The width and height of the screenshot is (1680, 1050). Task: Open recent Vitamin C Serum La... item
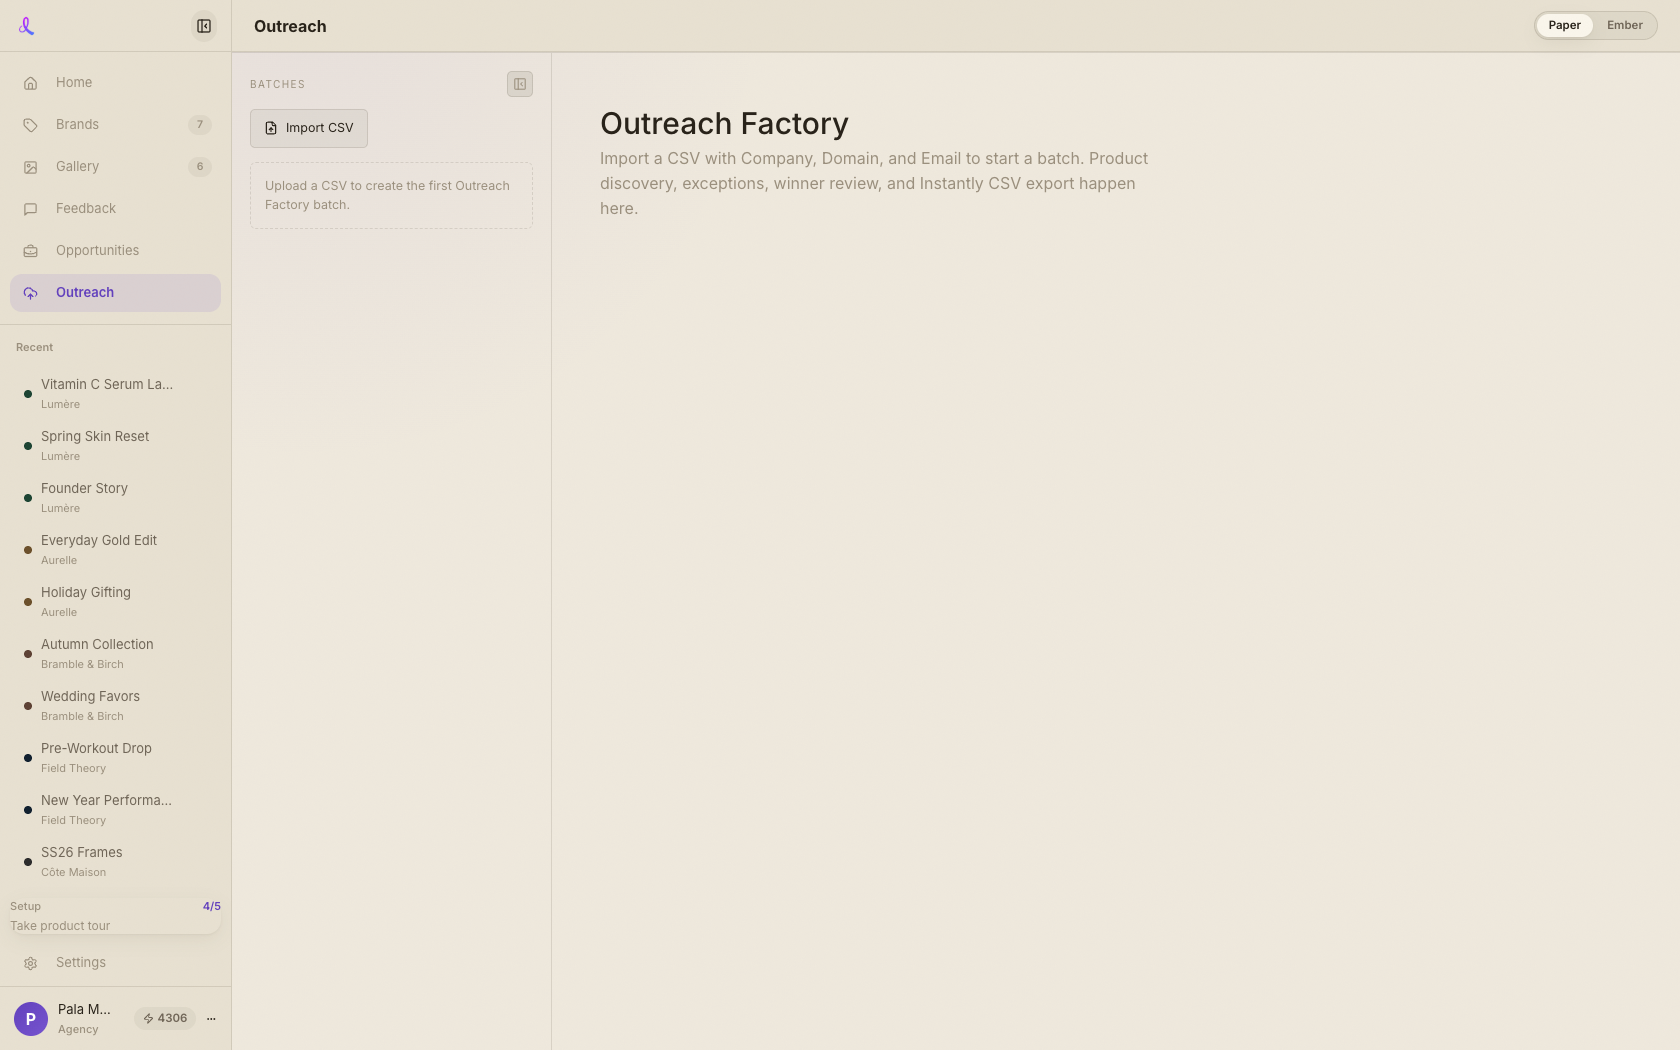[x=115, y=394]
